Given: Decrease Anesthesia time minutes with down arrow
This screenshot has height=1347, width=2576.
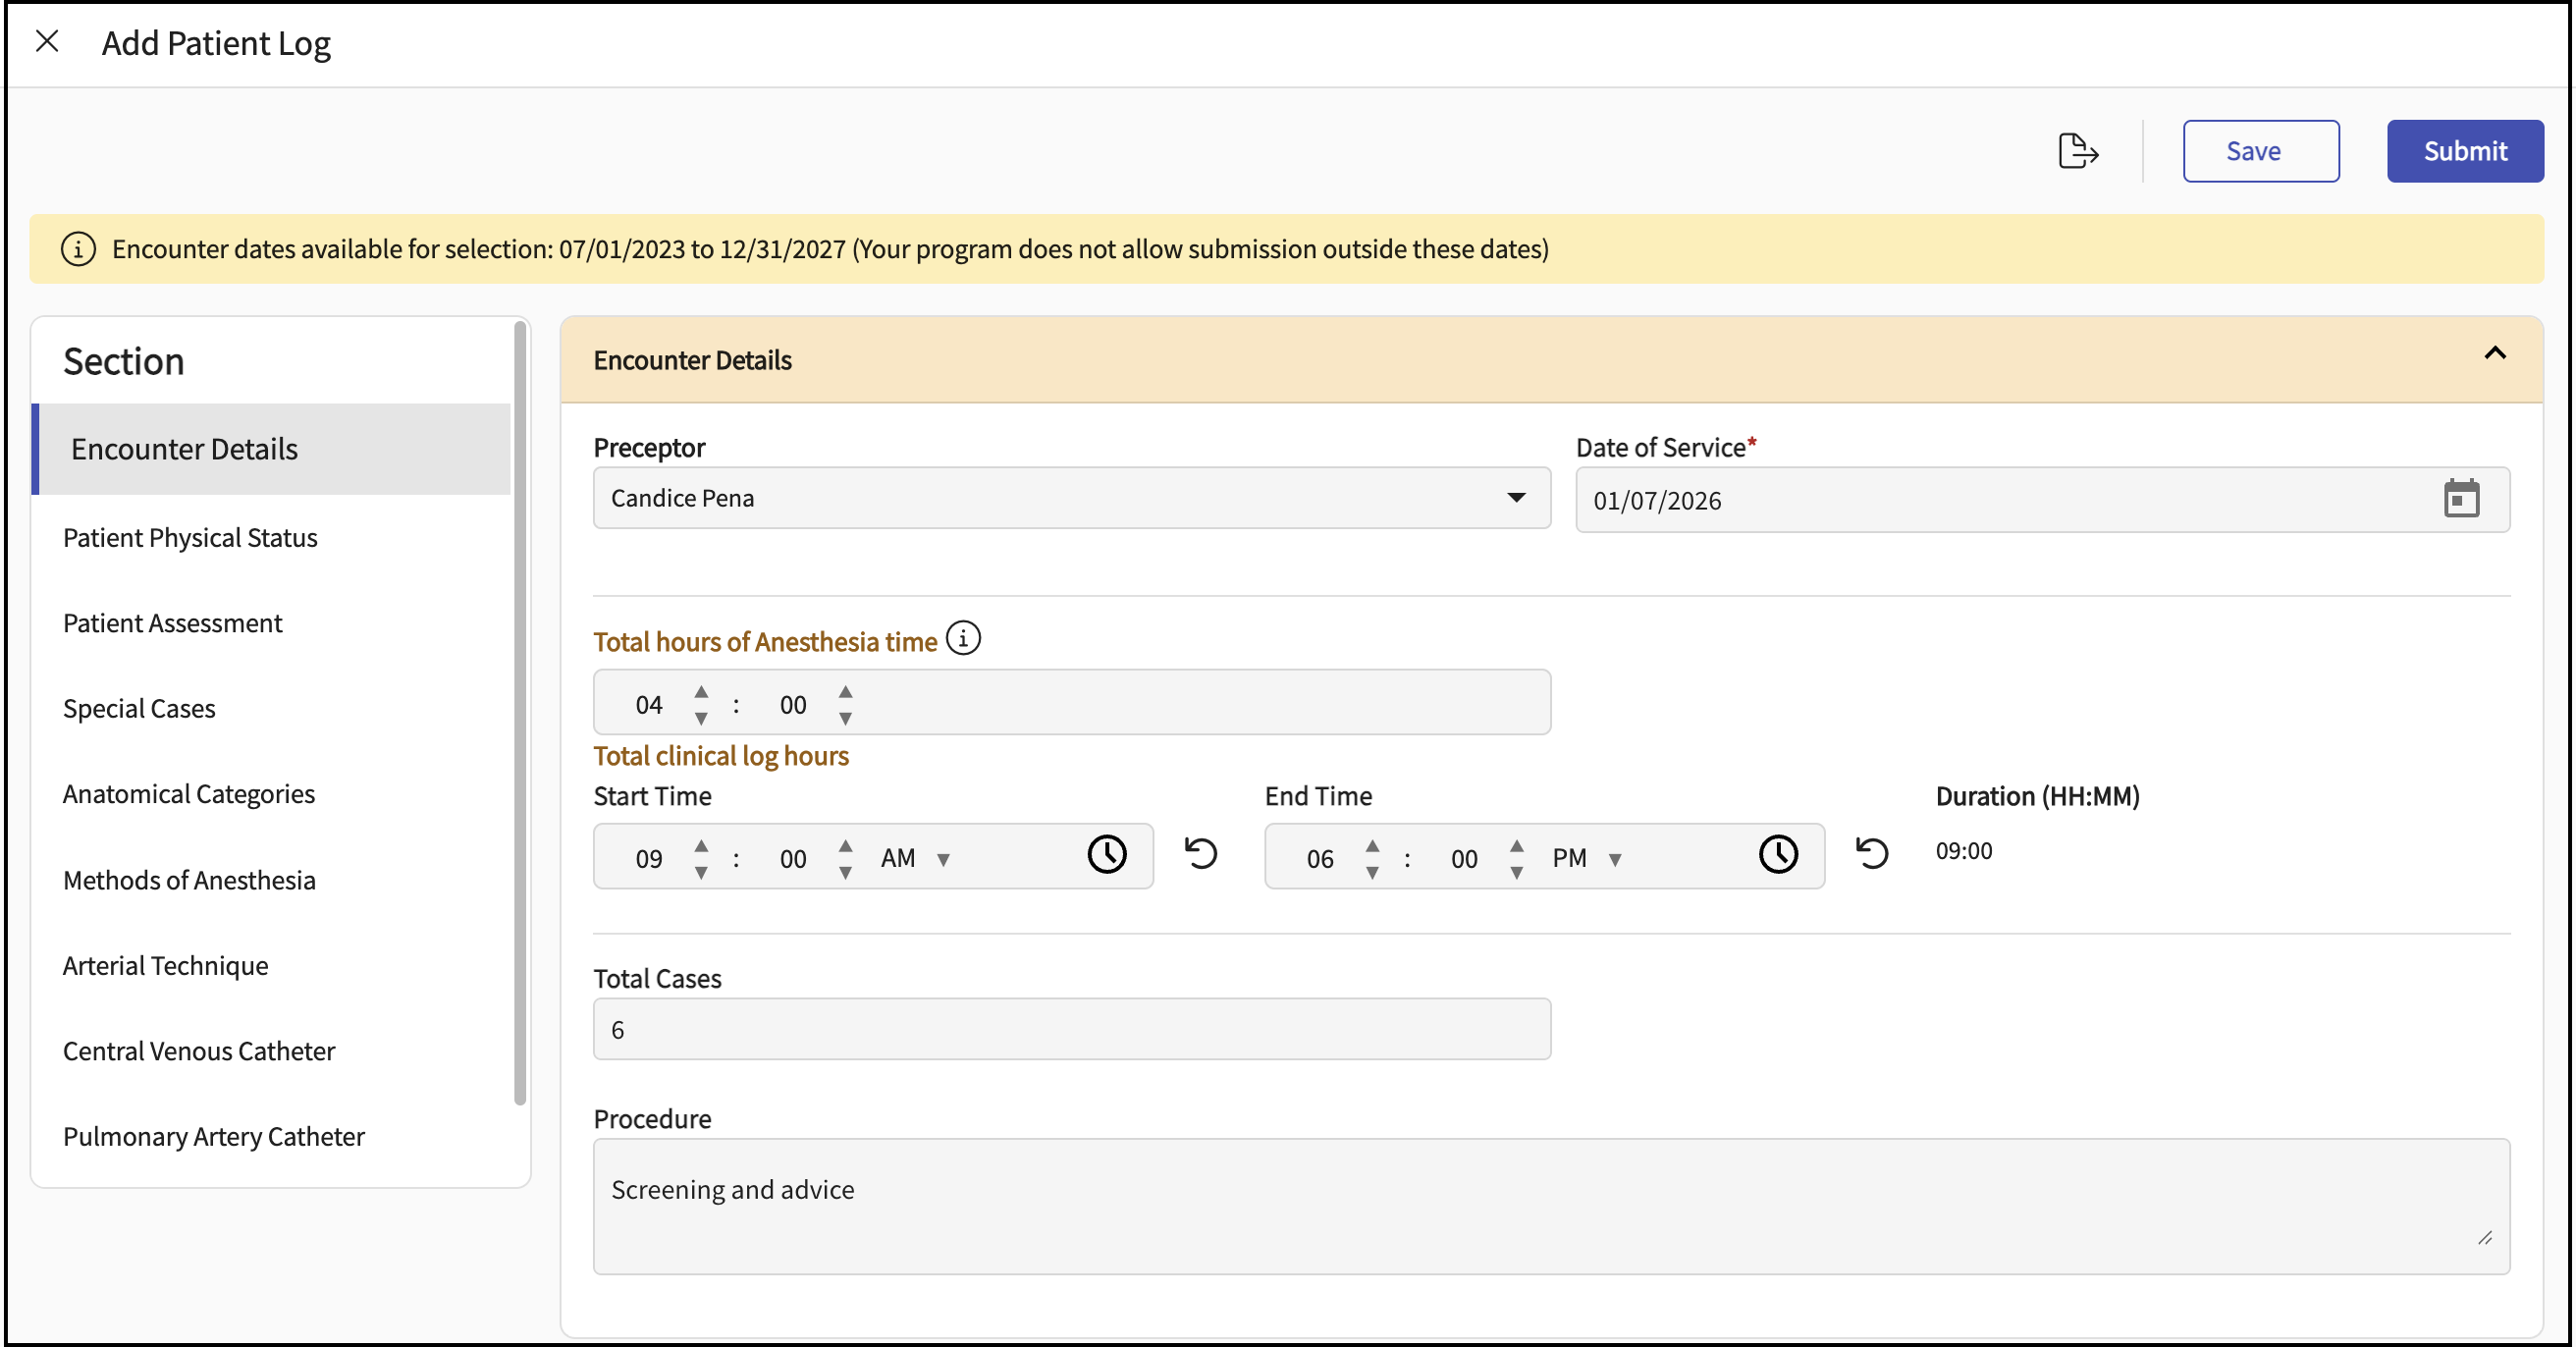Looking at the screenshot, I should [845, 719].
